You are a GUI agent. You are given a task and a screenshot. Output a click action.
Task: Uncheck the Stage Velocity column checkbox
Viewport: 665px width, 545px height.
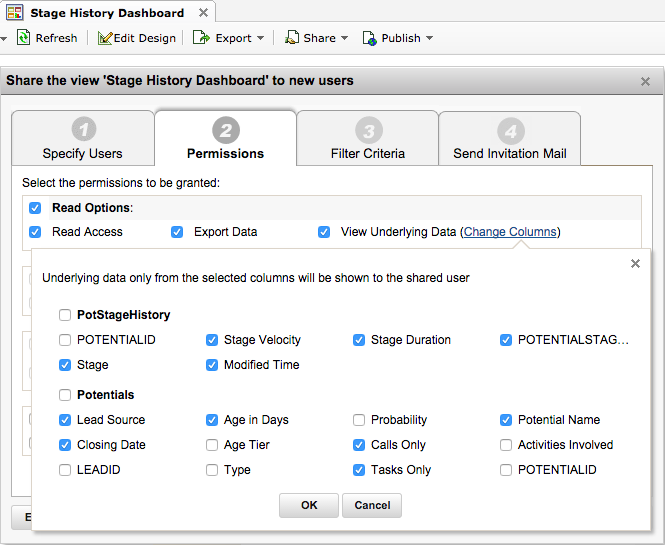point(212,340)
